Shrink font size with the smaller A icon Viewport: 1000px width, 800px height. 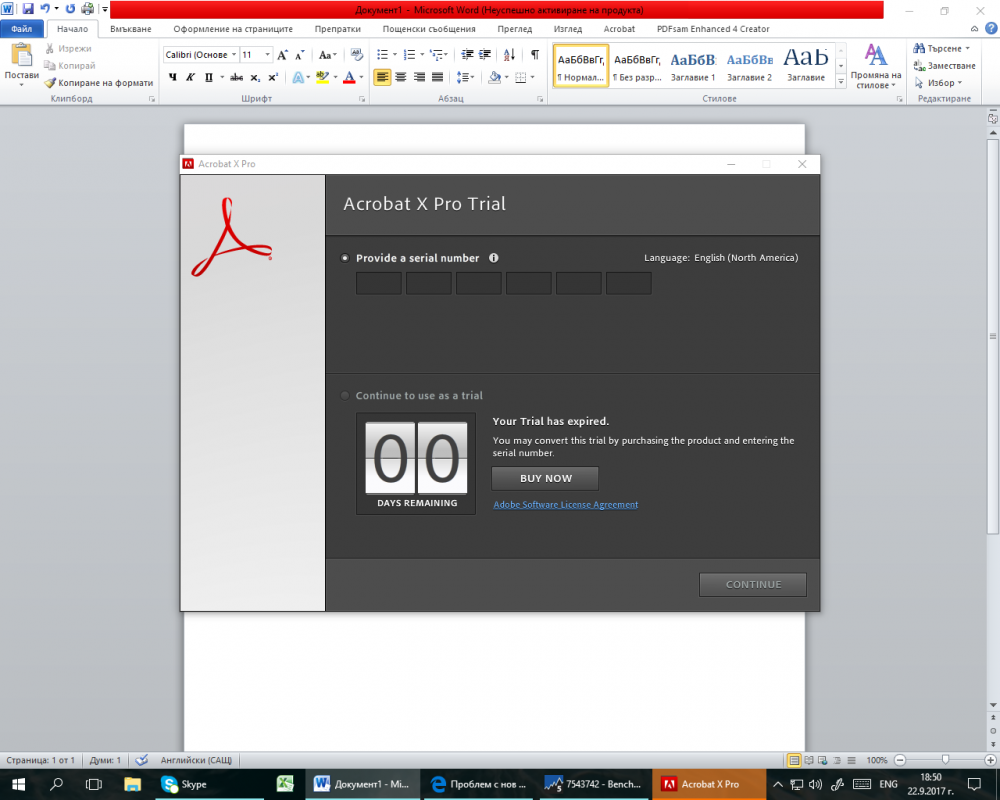click(x=299, y=55)
